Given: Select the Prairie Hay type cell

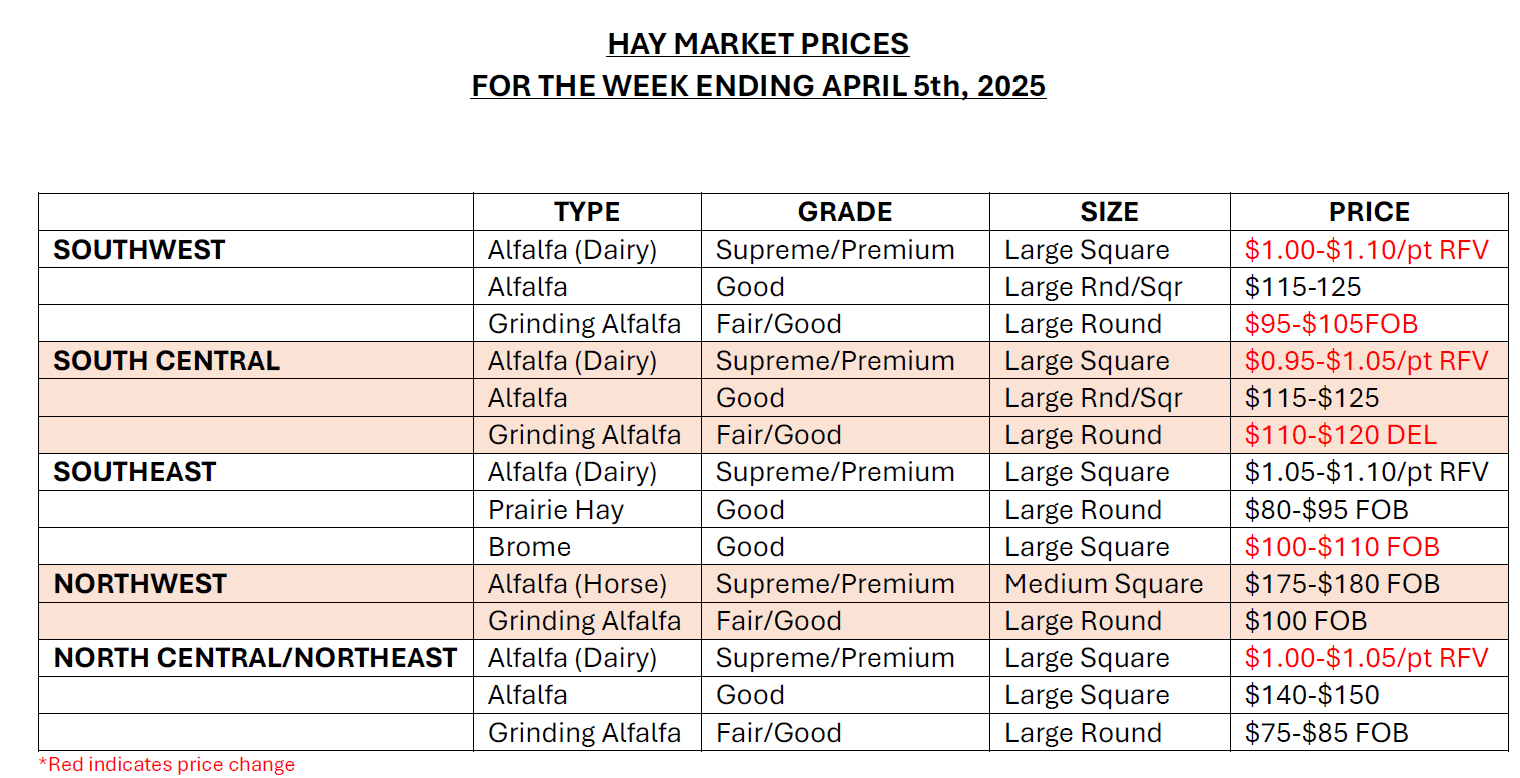Looking at the screenshot, I should click(556, 510).
